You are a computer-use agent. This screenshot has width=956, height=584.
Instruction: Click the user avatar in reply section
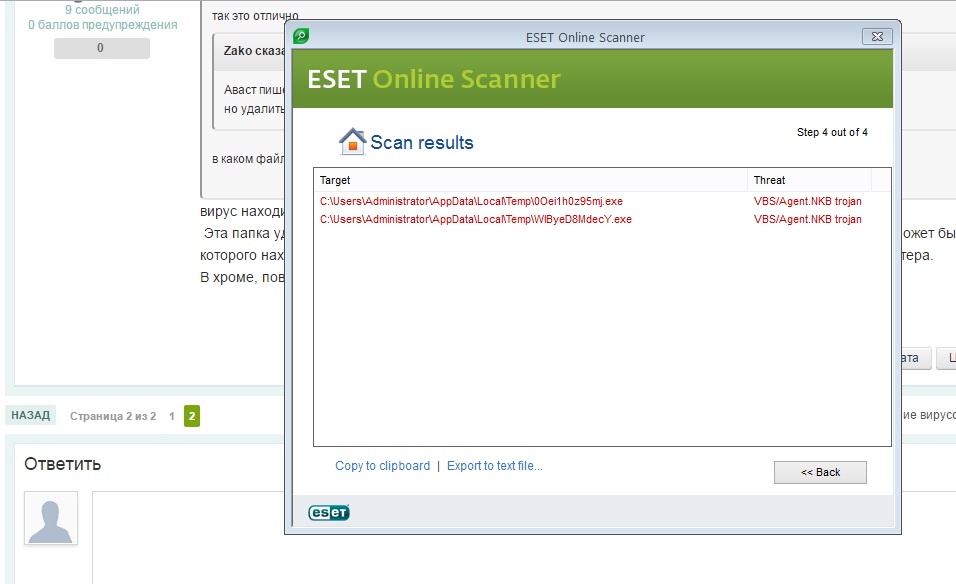51,518
